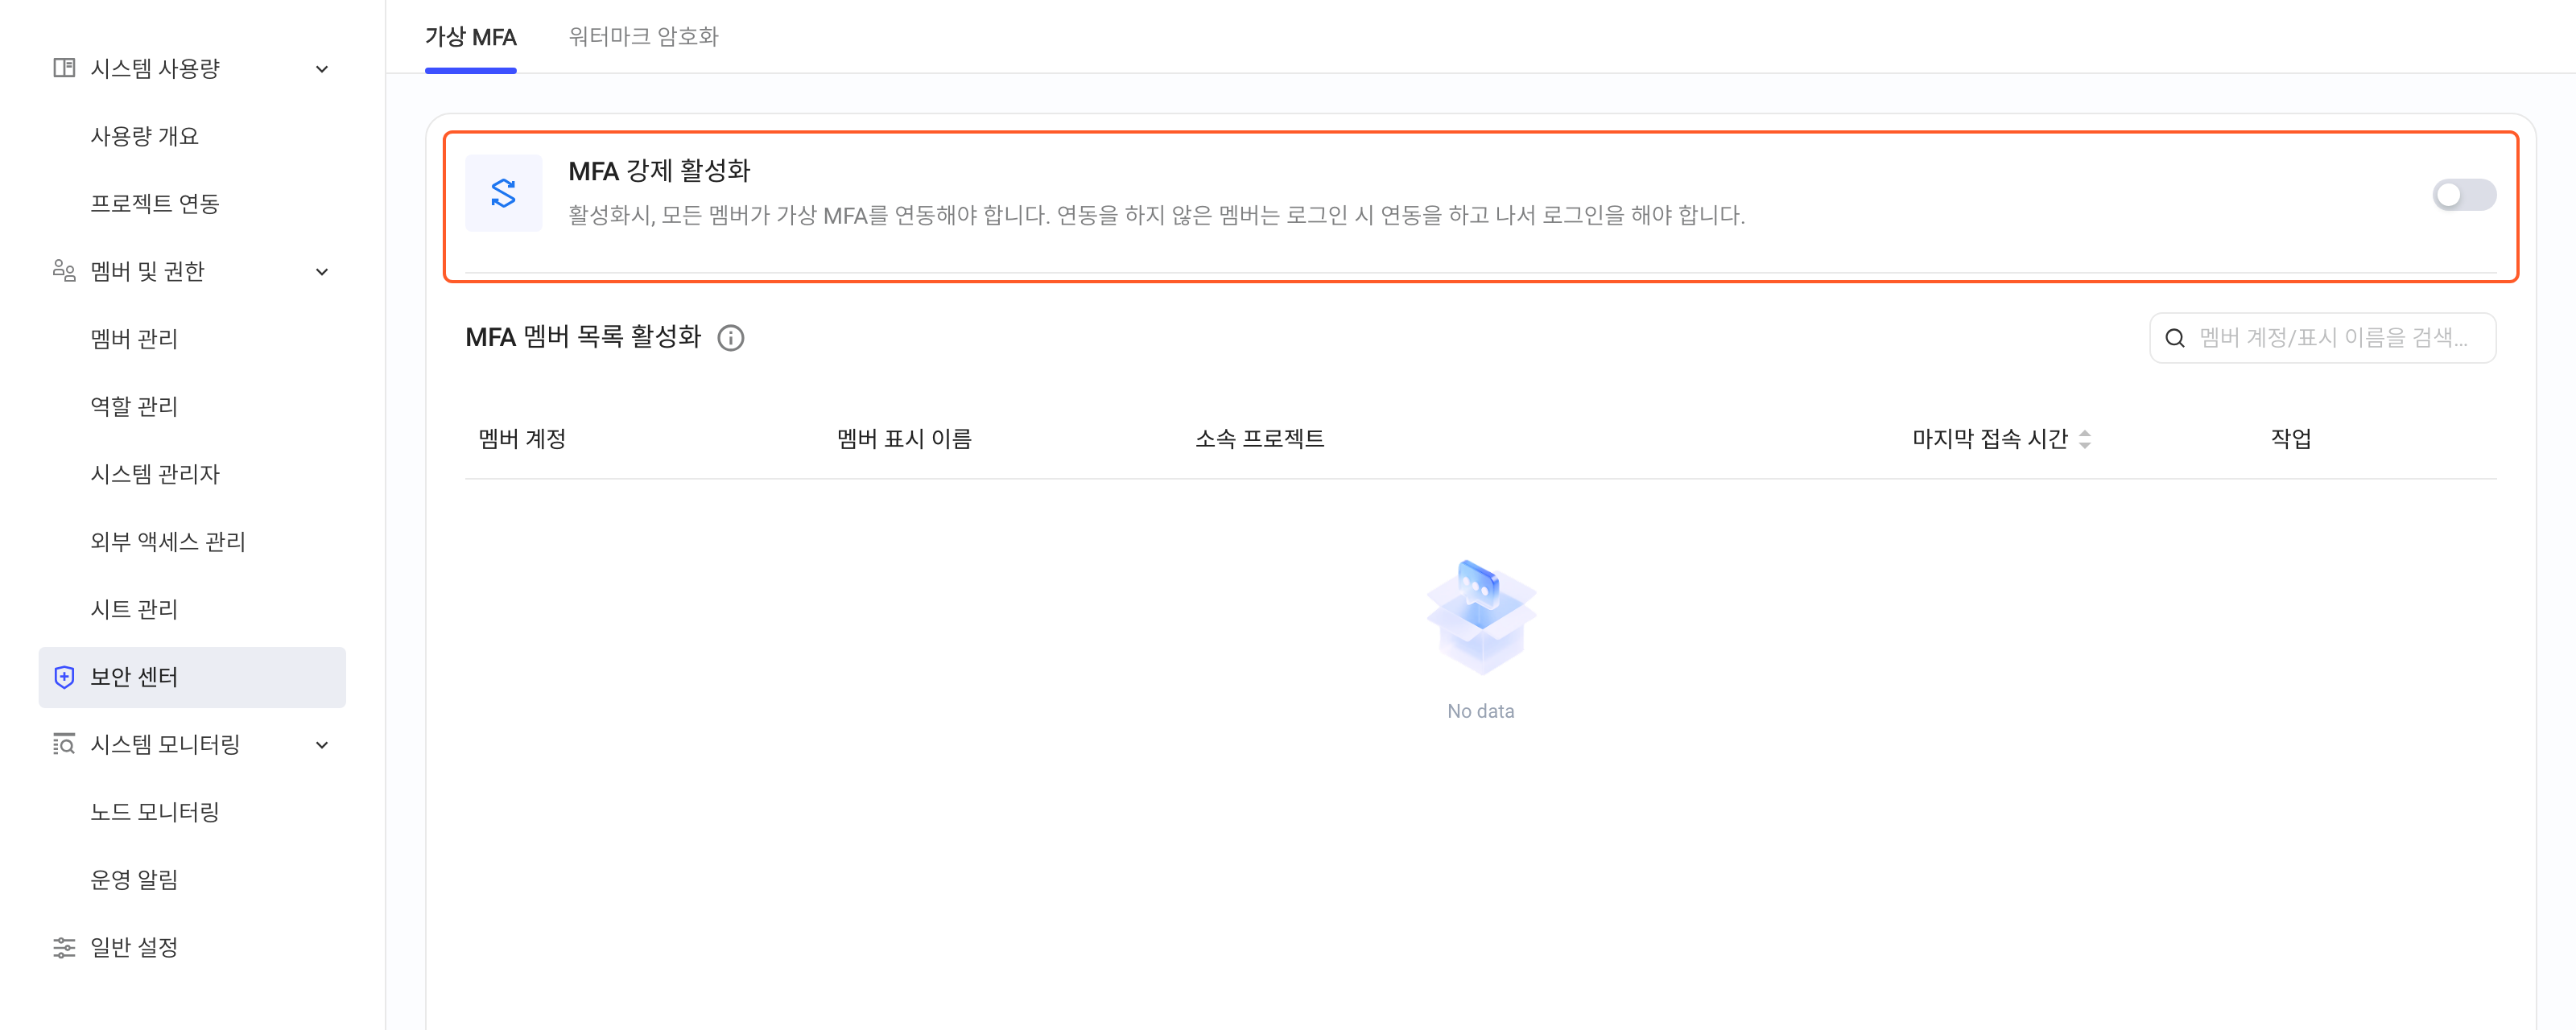Open 사용량 개요 in sidebar
Viewport: 2576px width, 1030px height.
(145, 136)
